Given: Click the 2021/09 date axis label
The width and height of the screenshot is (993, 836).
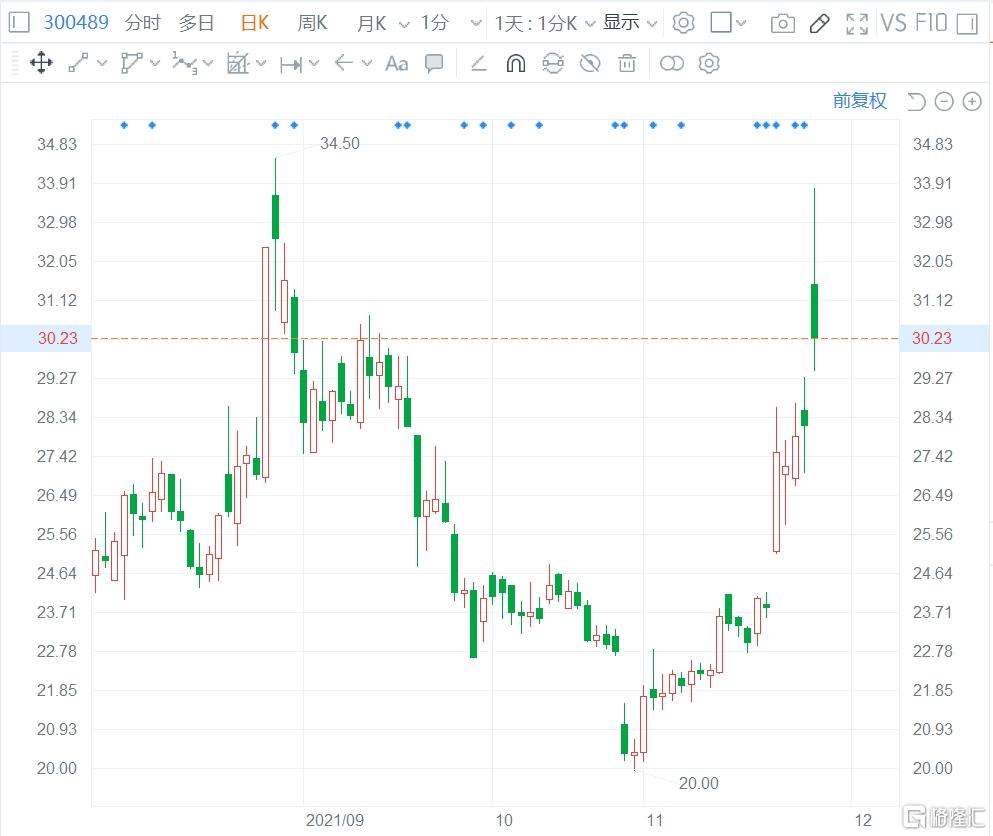Looking at the screenshot, I should click(334, 820).
